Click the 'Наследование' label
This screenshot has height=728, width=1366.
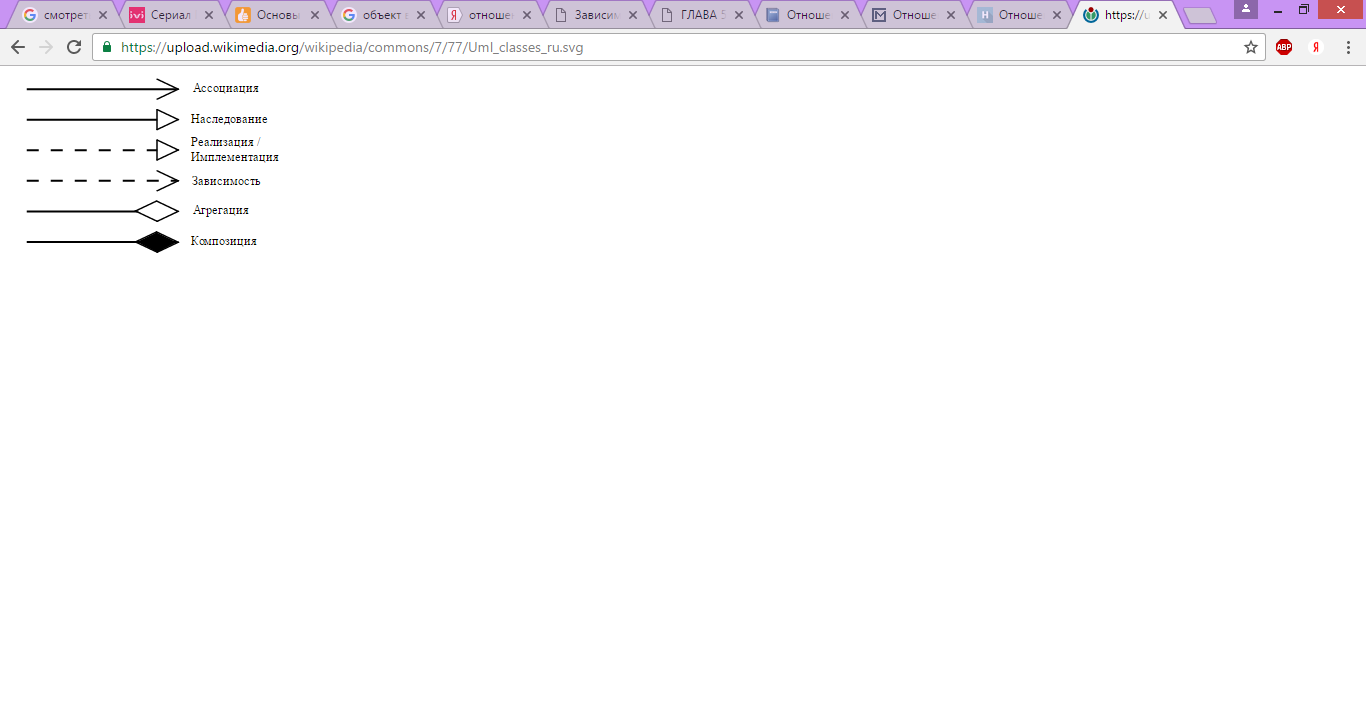[229, 119]
